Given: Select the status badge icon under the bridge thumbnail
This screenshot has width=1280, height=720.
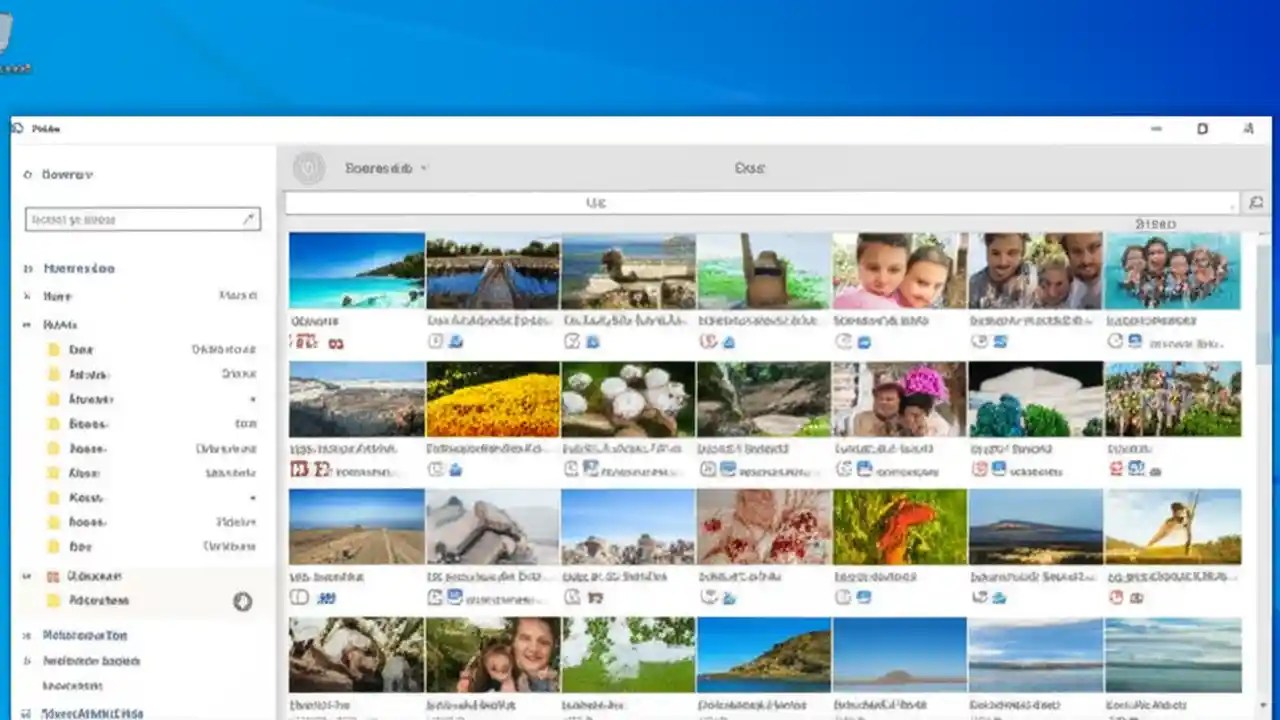Looking at the screenshot, I should pos(436,341).
